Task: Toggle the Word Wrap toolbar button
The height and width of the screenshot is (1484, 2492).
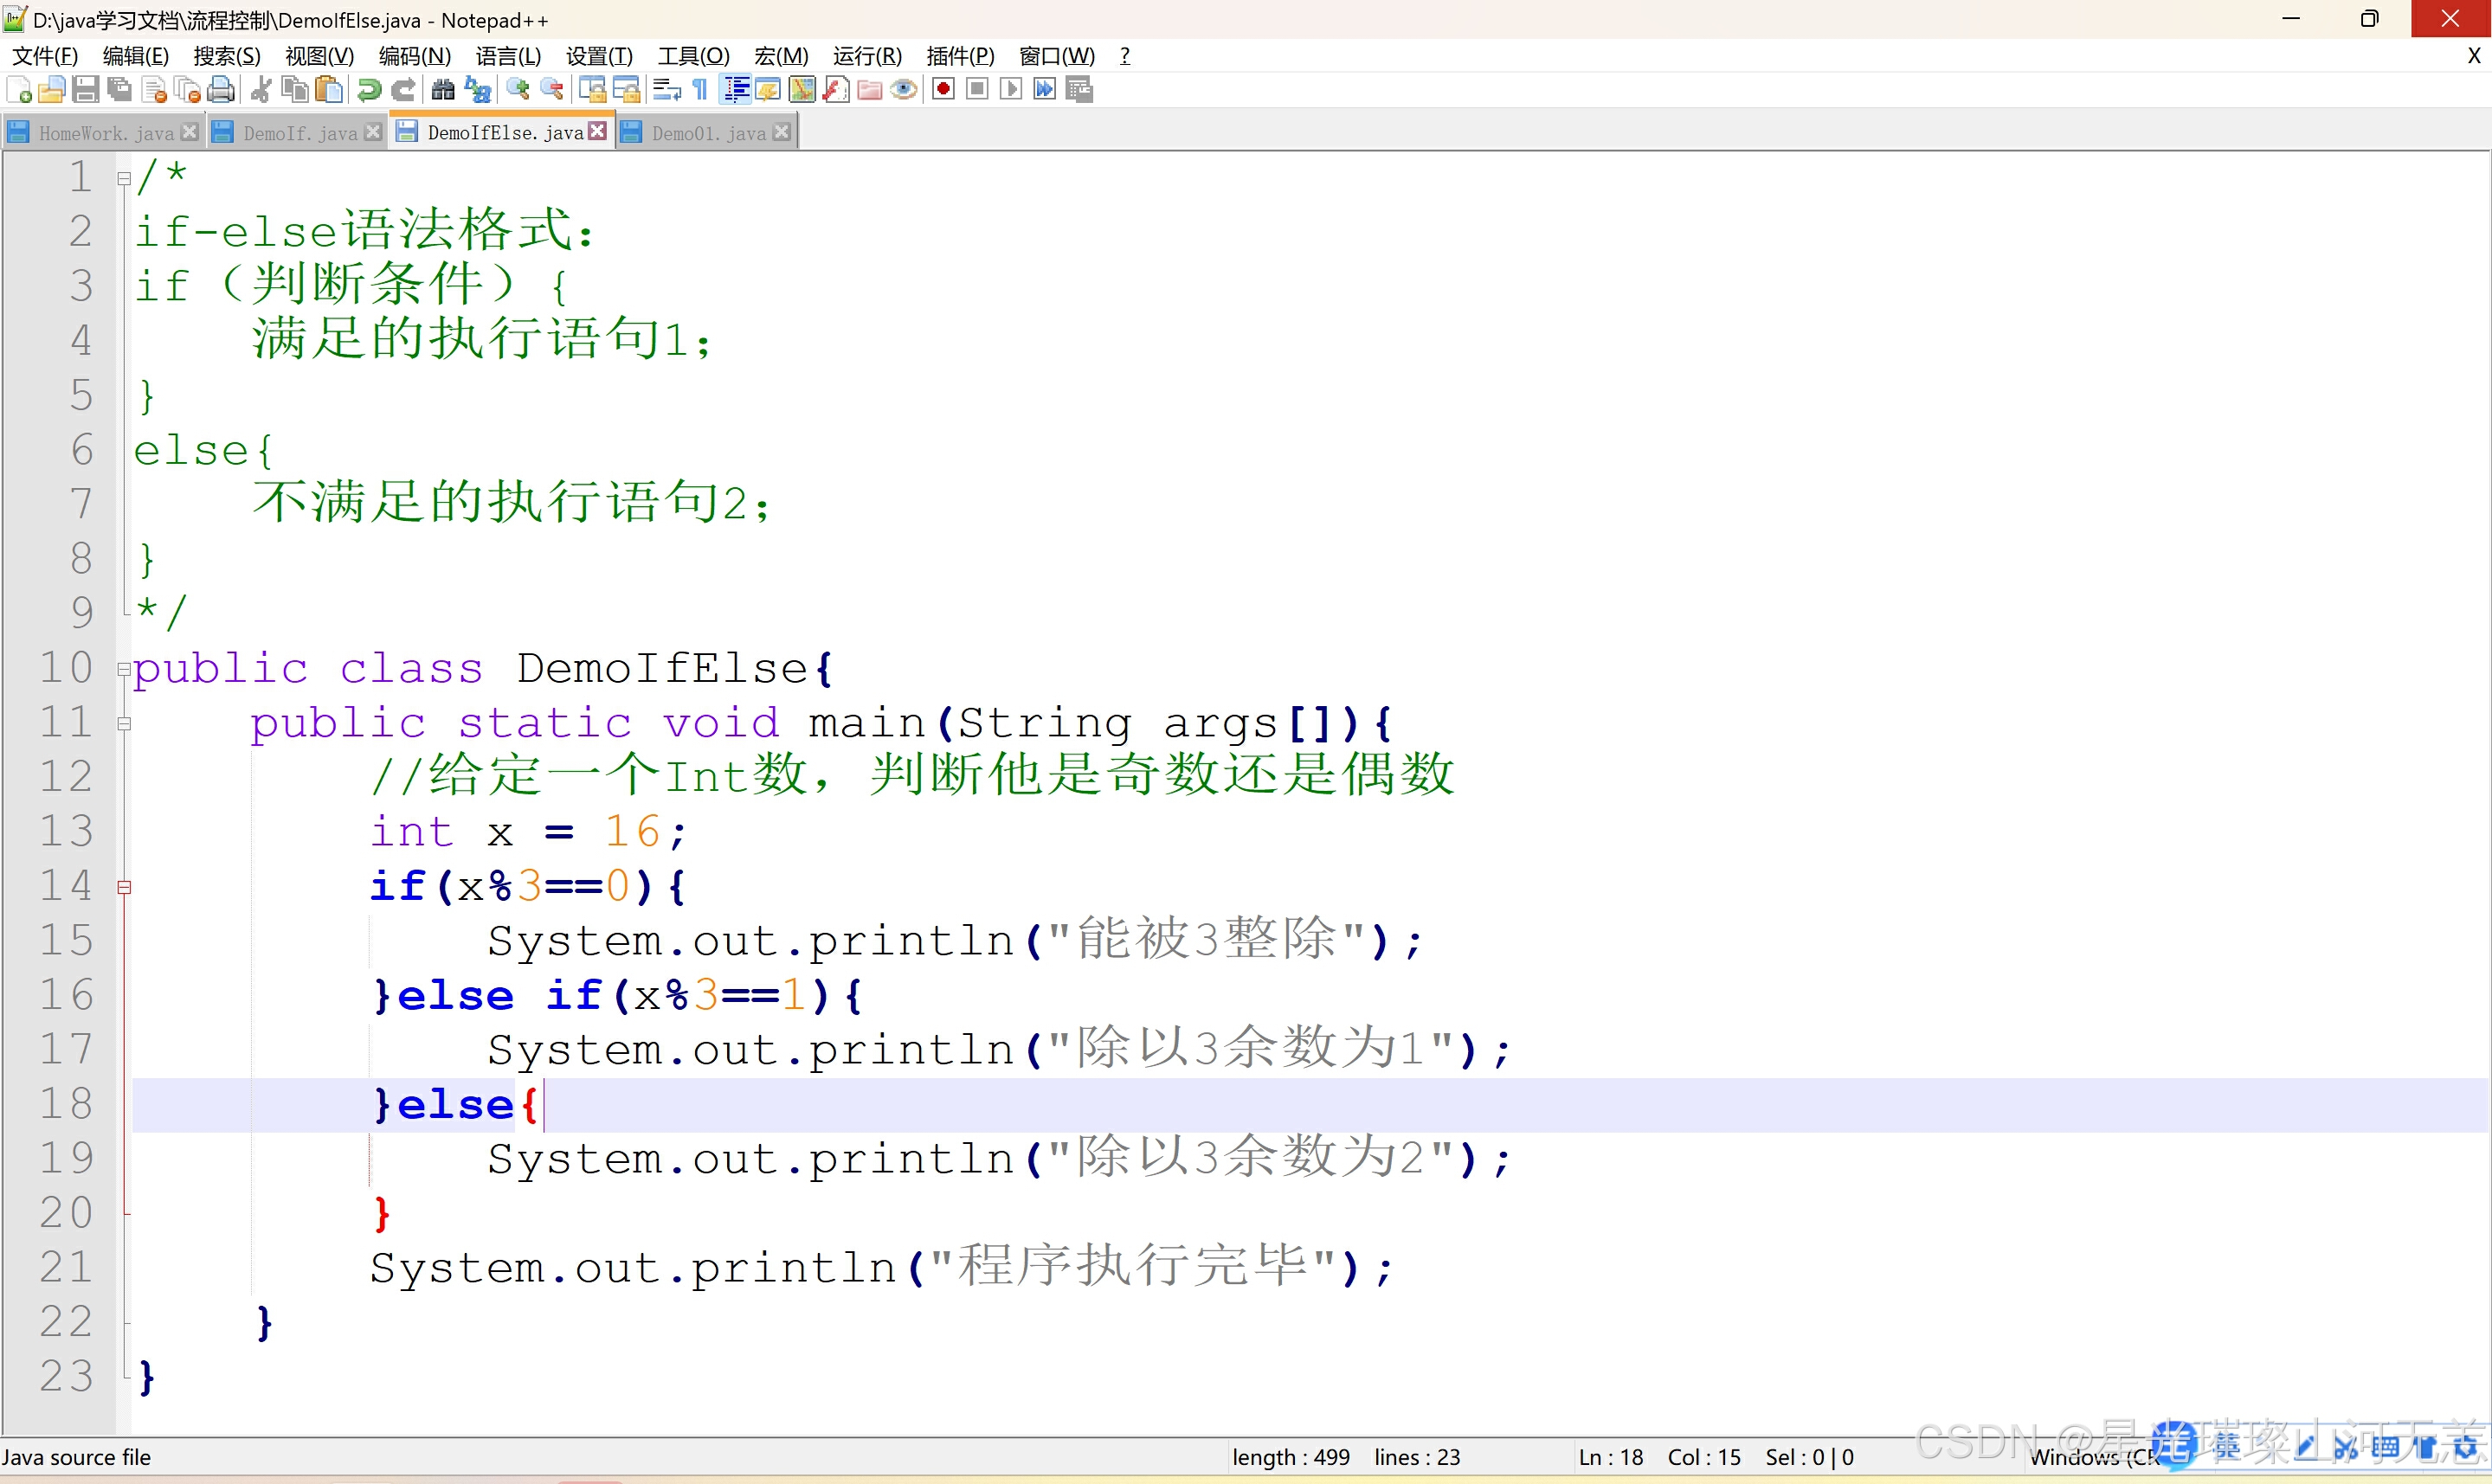Action: tap(667, 90)
